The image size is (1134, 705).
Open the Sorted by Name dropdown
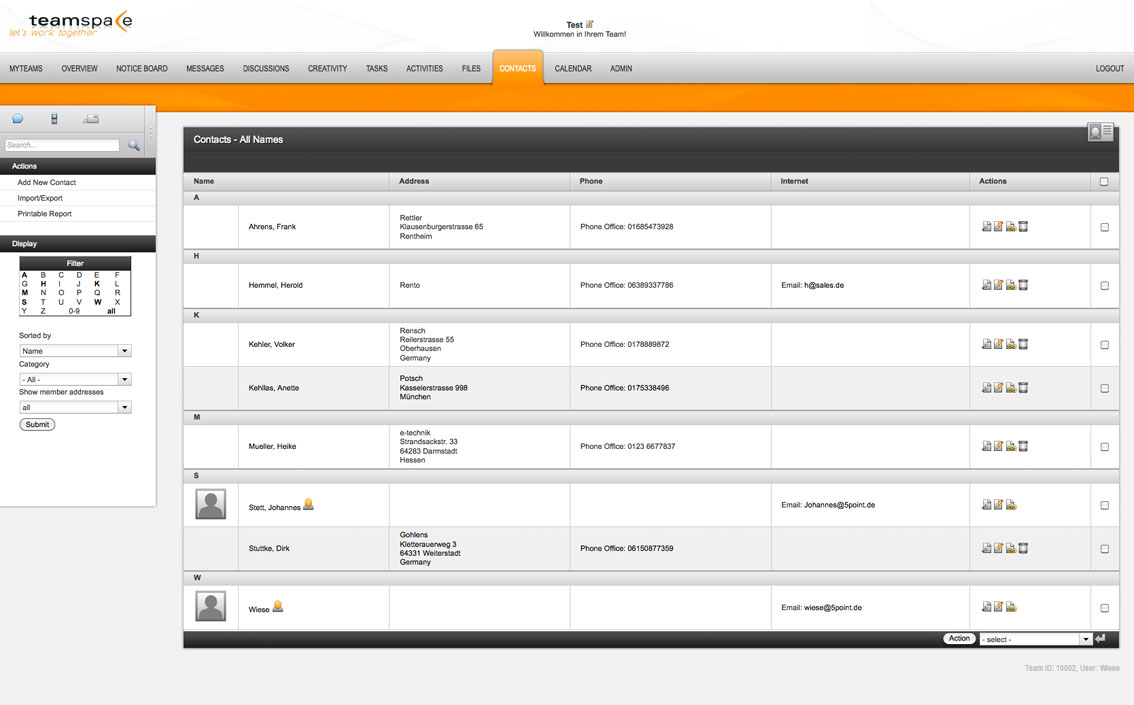(x=74, y=351)
